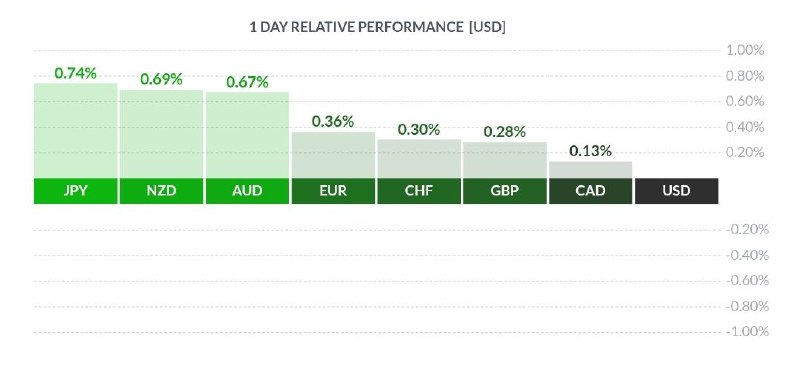Click the CHF 0.30% performance bar
Screen dimensions: 800x366
pos(419,159)
